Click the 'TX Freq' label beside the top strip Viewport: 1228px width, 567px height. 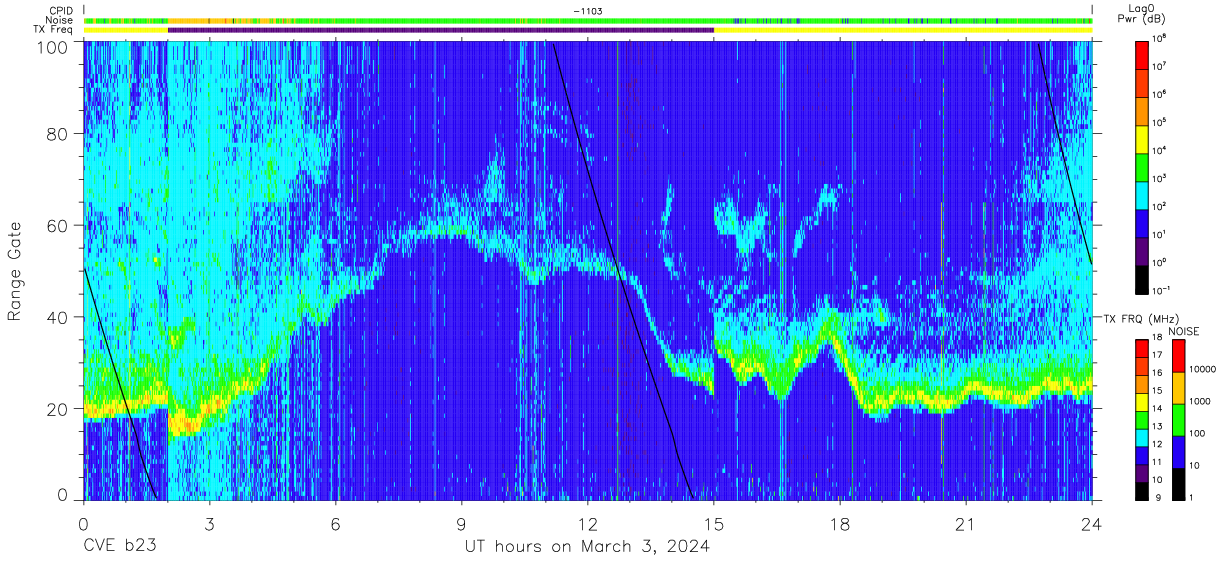53,30
